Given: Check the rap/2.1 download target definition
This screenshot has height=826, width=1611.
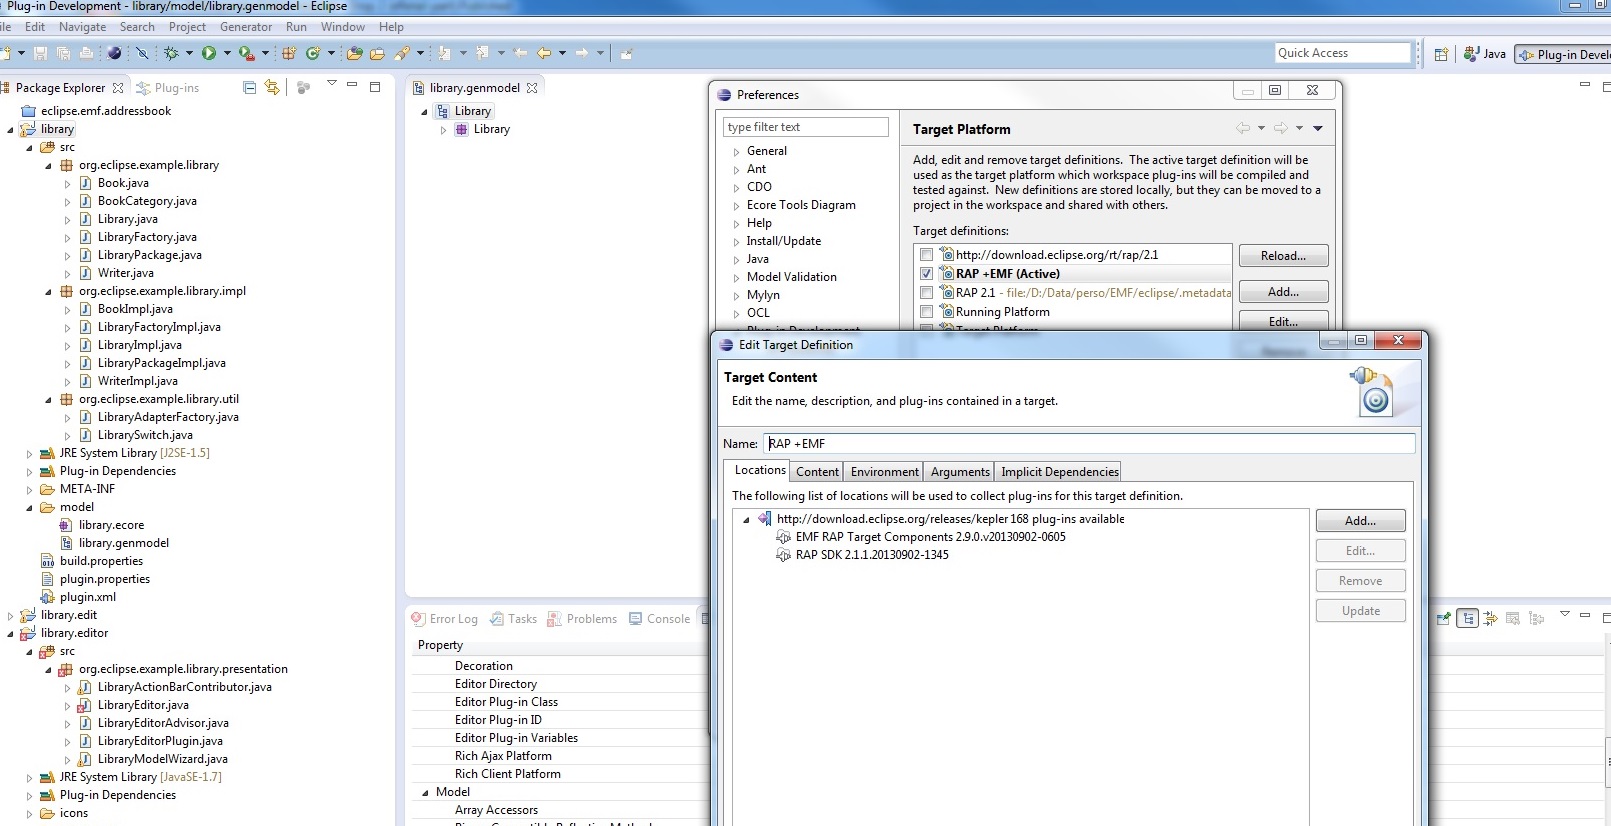Looking at the screenshot, I should 926,255.
